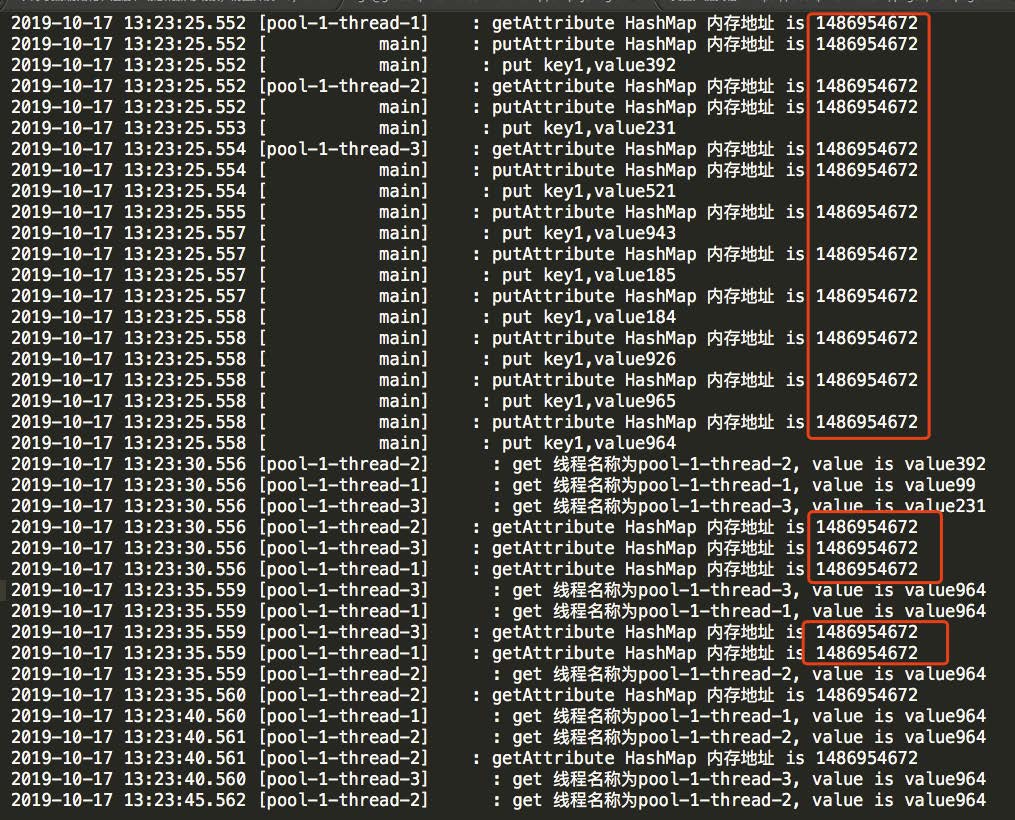The width and height of the screenshot is (1015, 820).
Task: Click the log text 'put key1,value231'
Action: click(x=588, y=128)
